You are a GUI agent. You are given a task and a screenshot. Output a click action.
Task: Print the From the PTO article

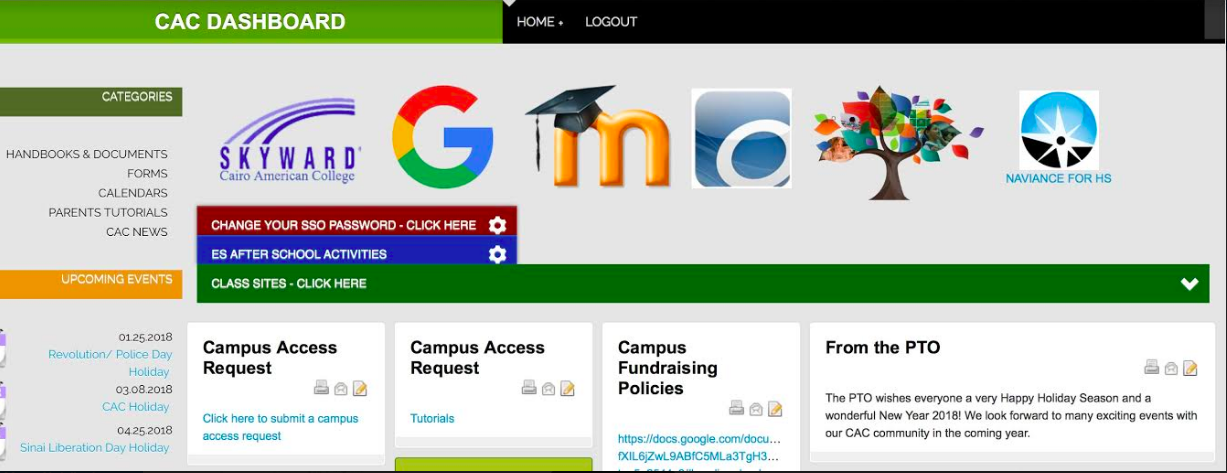1152,367
